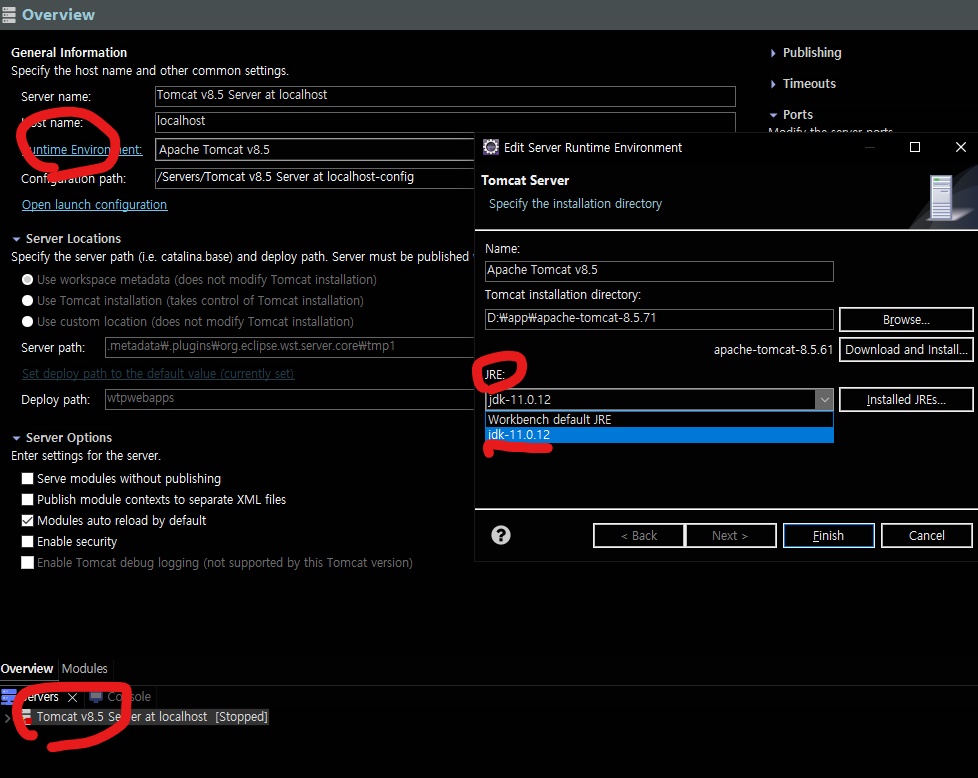Toggle the Enable security checkbox

click(27, 542)
